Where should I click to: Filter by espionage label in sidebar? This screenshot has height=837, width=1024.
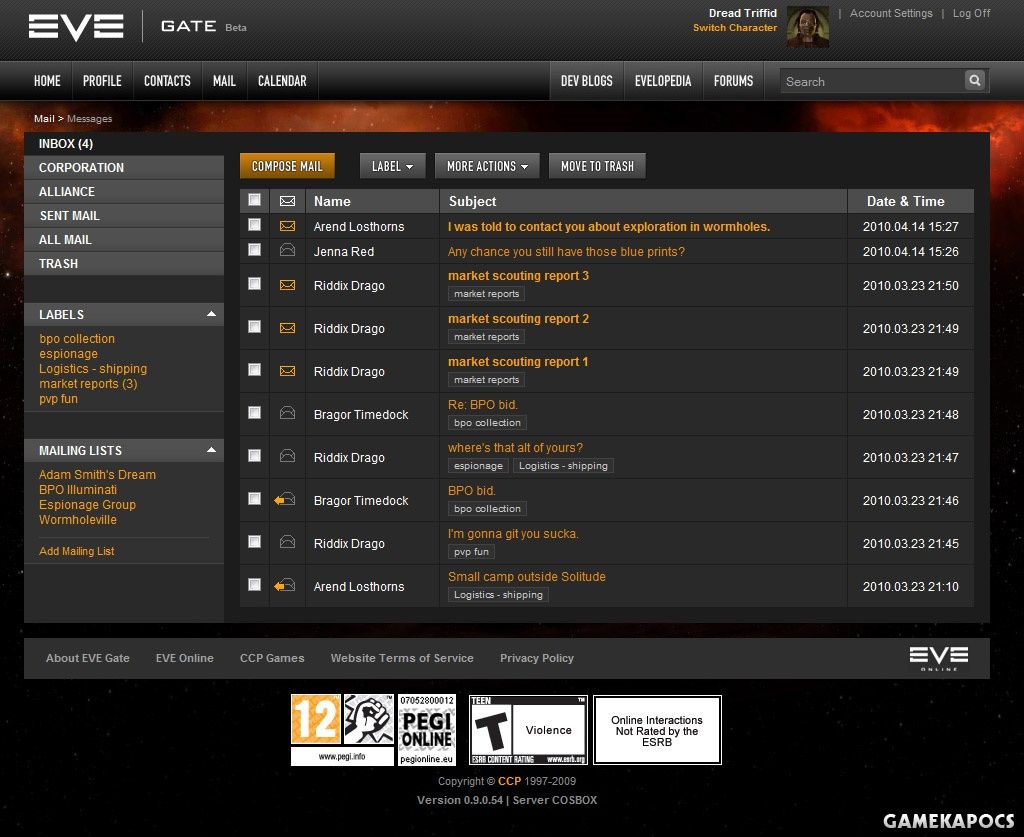click(x=68, y=354)
